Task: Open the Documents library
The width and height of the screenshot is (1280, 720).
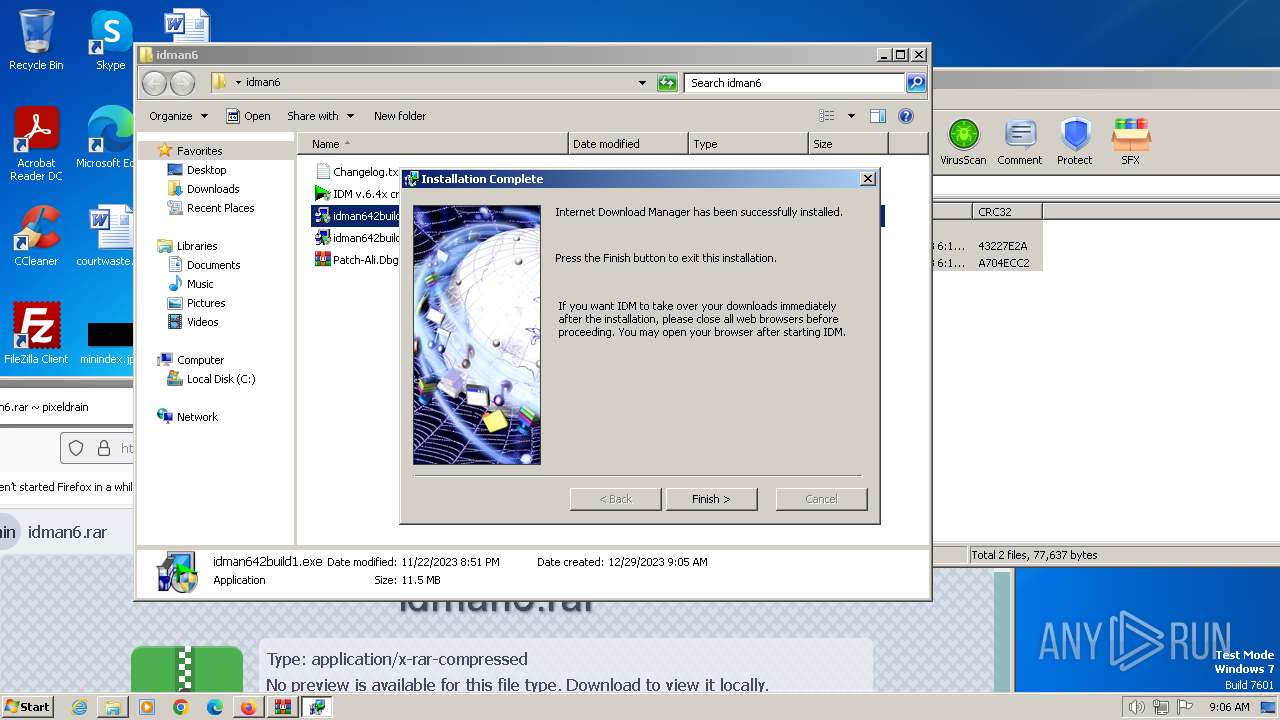Action: click(x=213, y=265)
